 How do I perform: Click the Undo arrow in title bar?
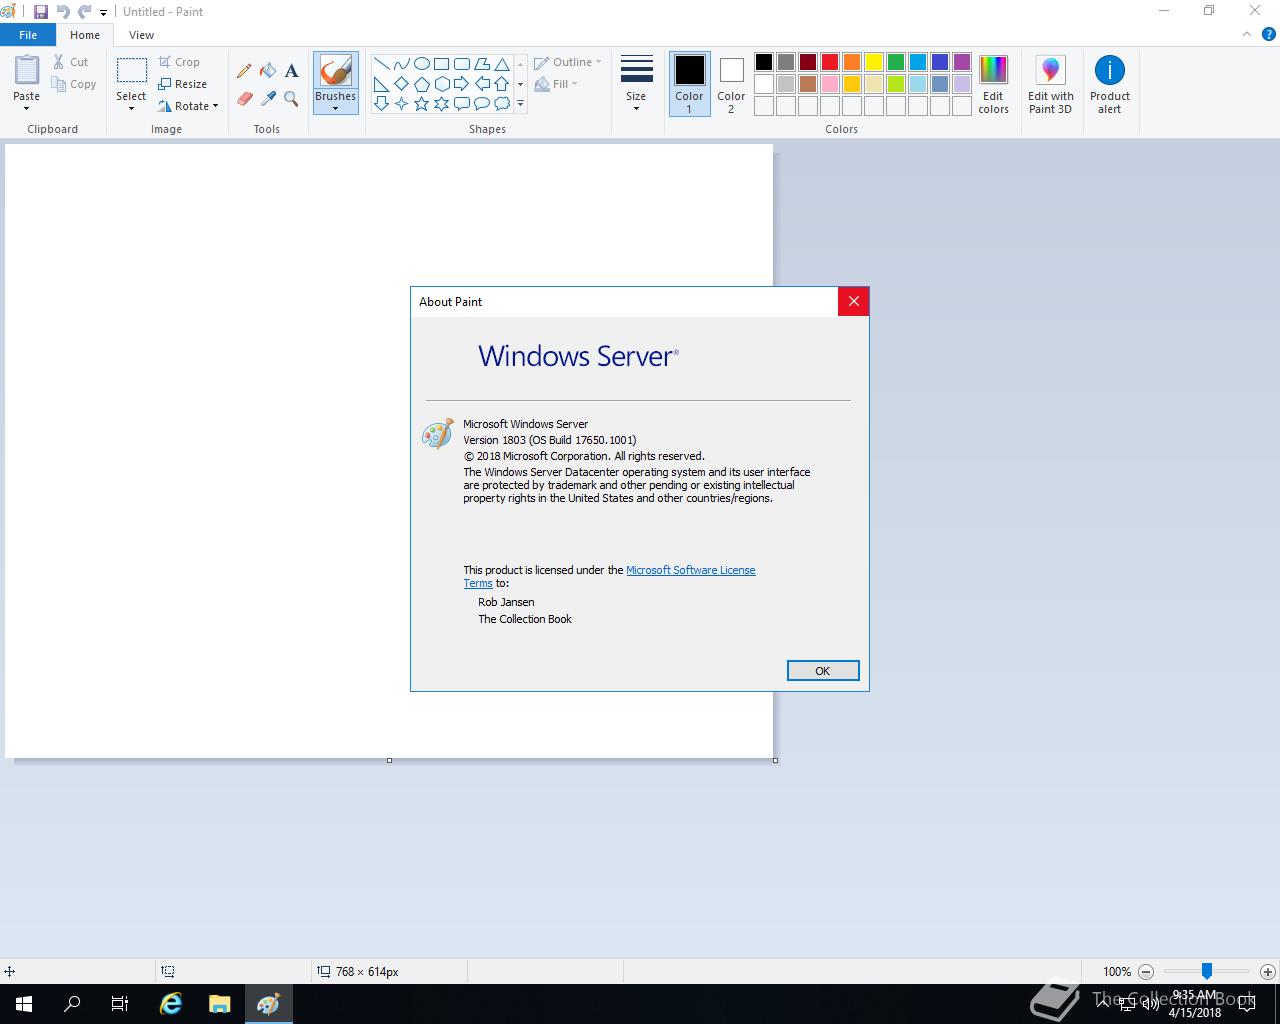pos(63,12)
